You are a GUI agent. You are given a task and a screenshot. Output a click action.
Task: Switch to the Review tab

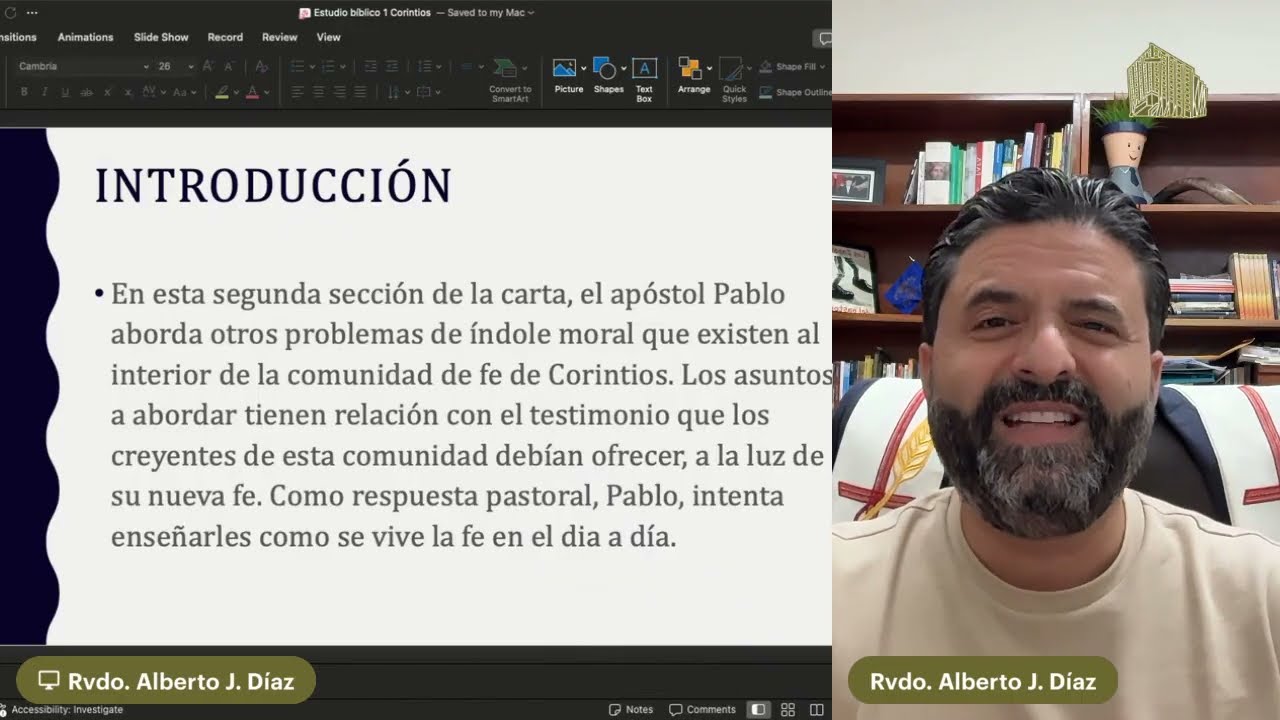279,37
